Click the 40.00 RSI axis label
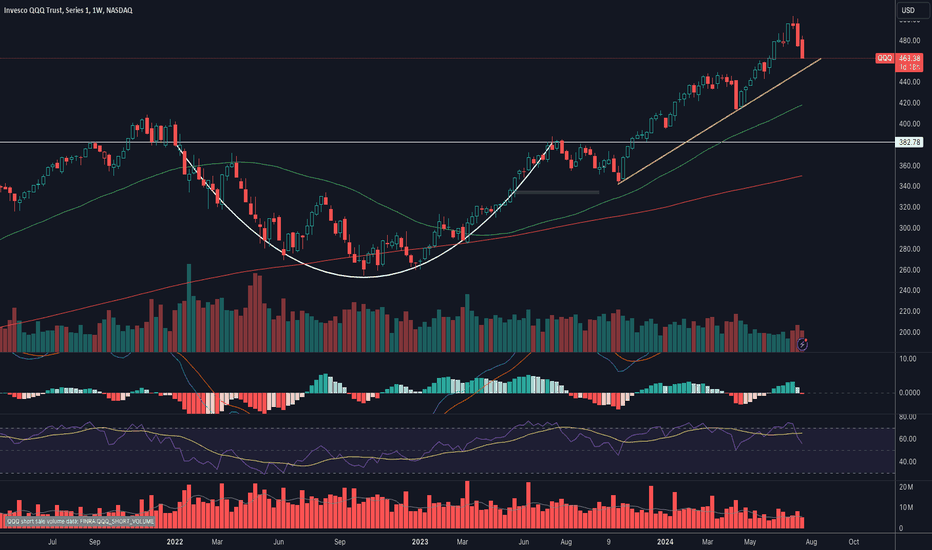Viewport: 932px width, 550px height. pyautogui.click(x=908, y=461)
